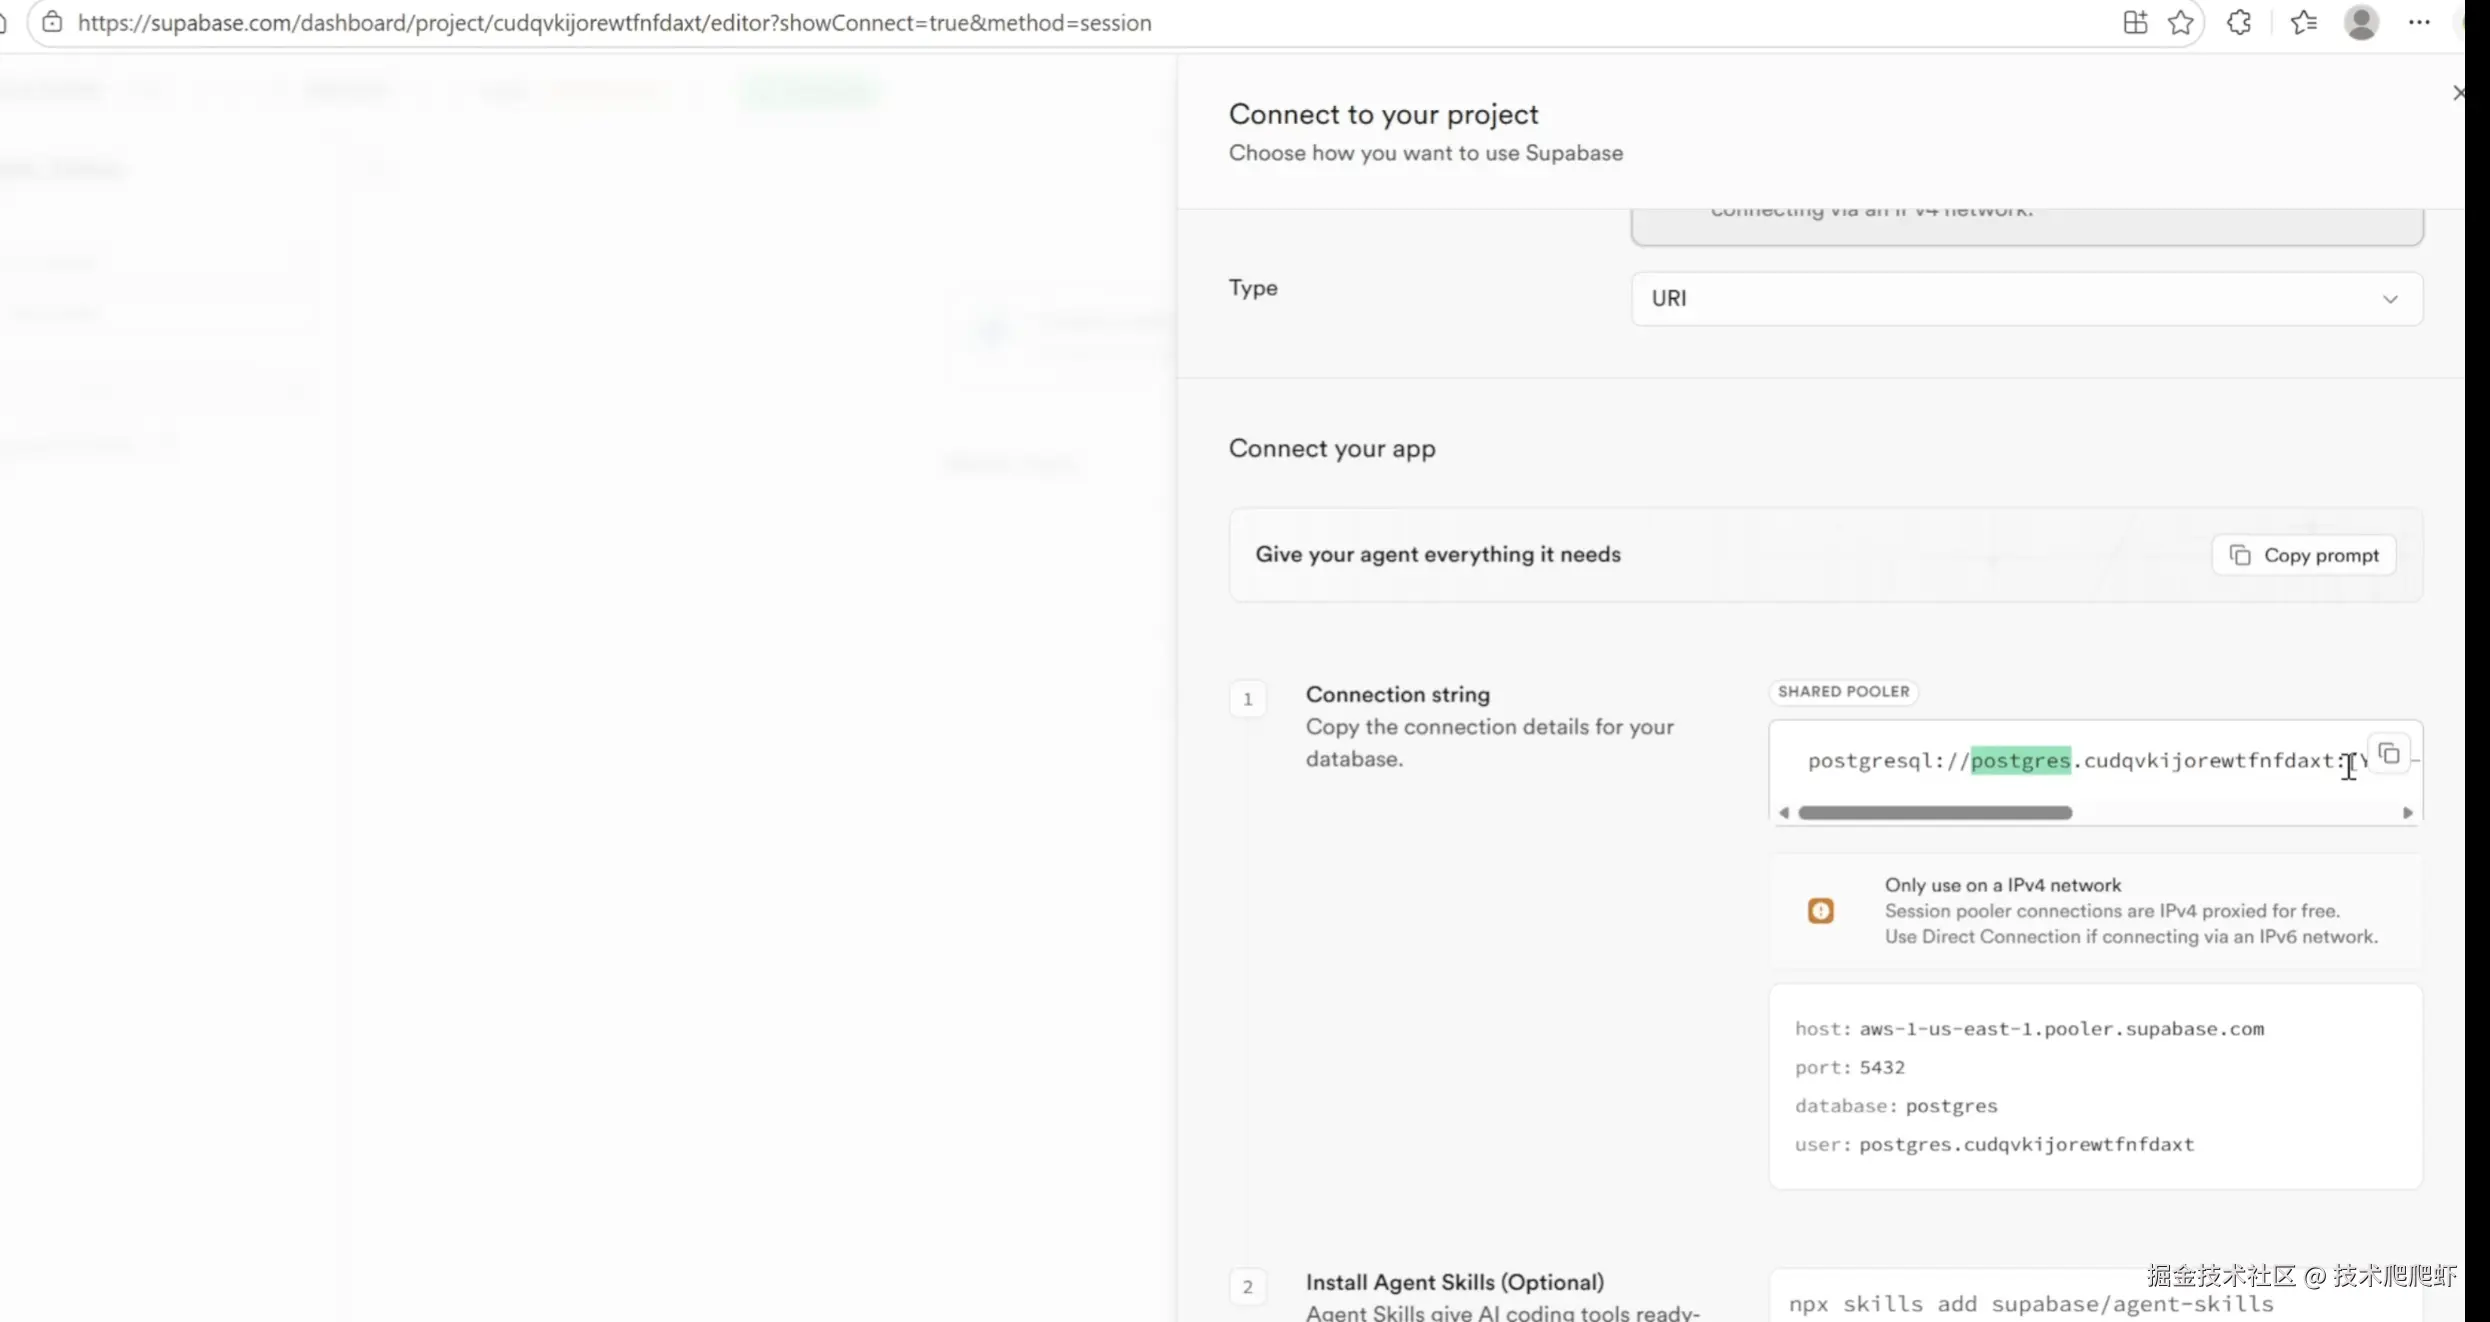Click the site info lock icon

(x=52, y=22)
